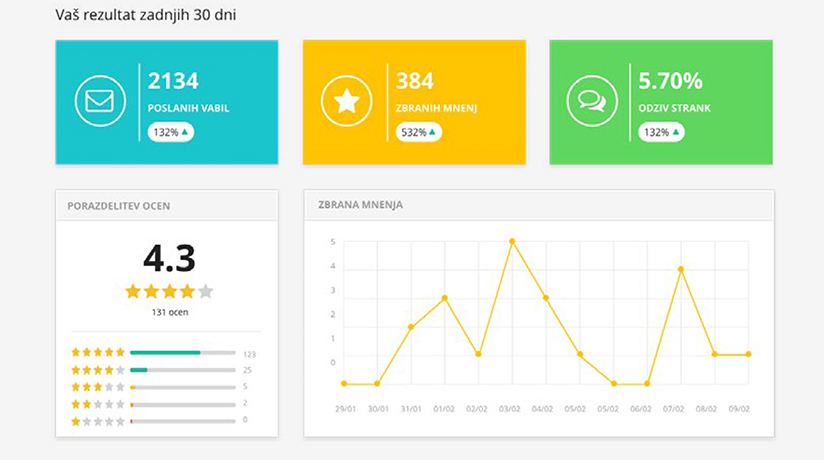Click the four-star progress bar with count 25
Viewport: 824px width, 460px height.
coord(183,370)
